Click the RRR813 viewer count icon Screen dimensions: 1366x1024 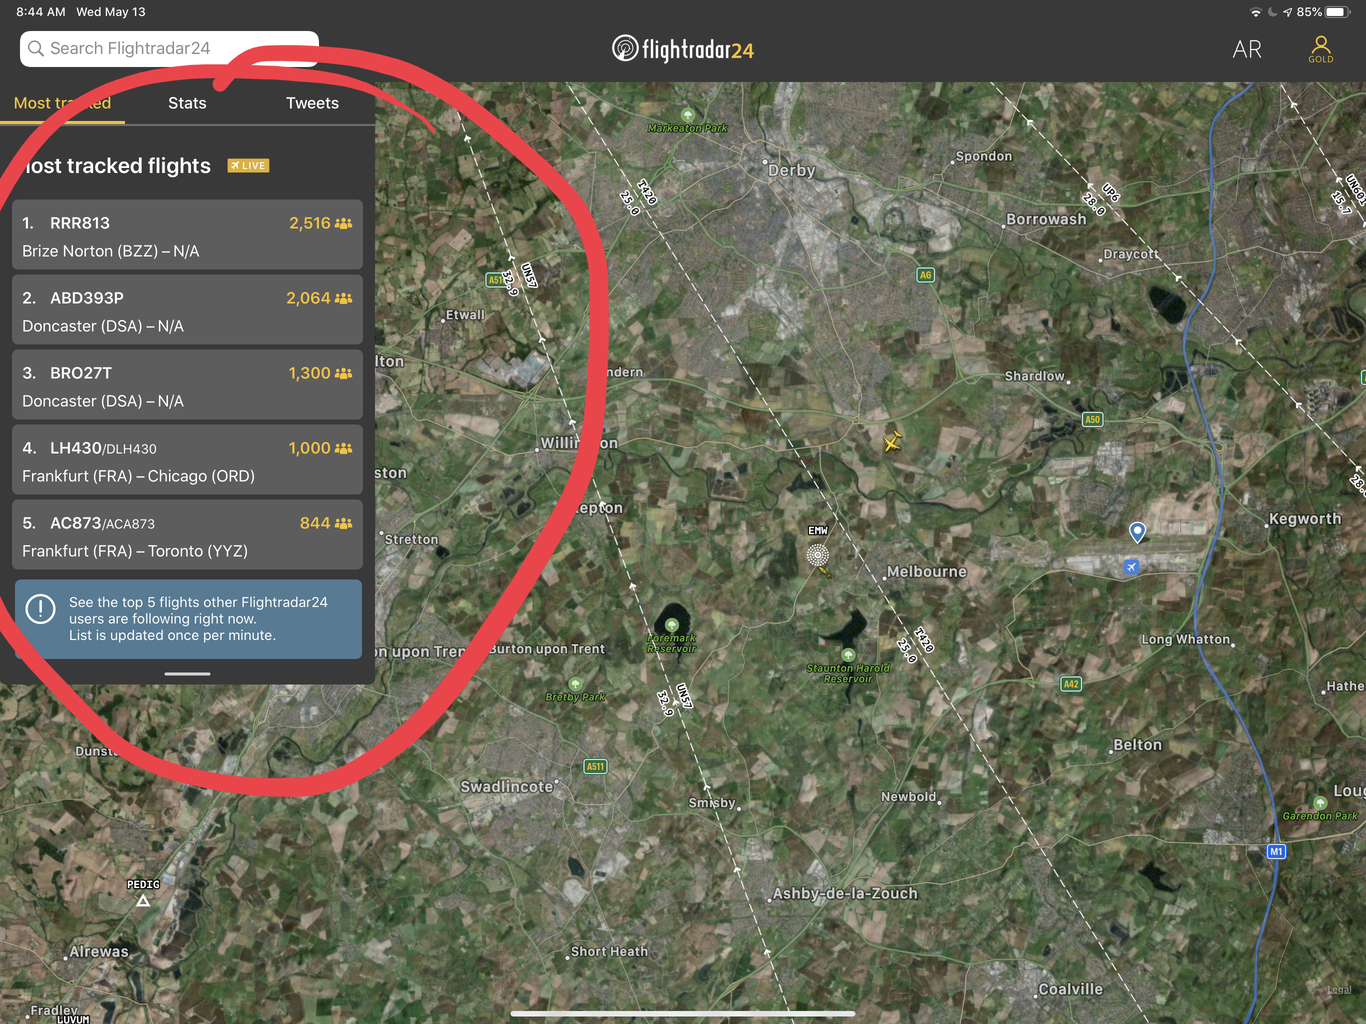pyautogui.click(x=343, y=223)
